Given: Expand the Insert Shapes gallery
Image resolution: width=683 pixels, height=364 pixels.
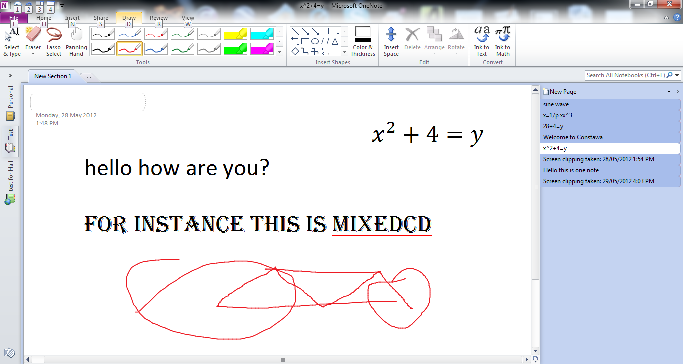Looking at the screenshot, I should pyautogui.click(x=344, y=51).
